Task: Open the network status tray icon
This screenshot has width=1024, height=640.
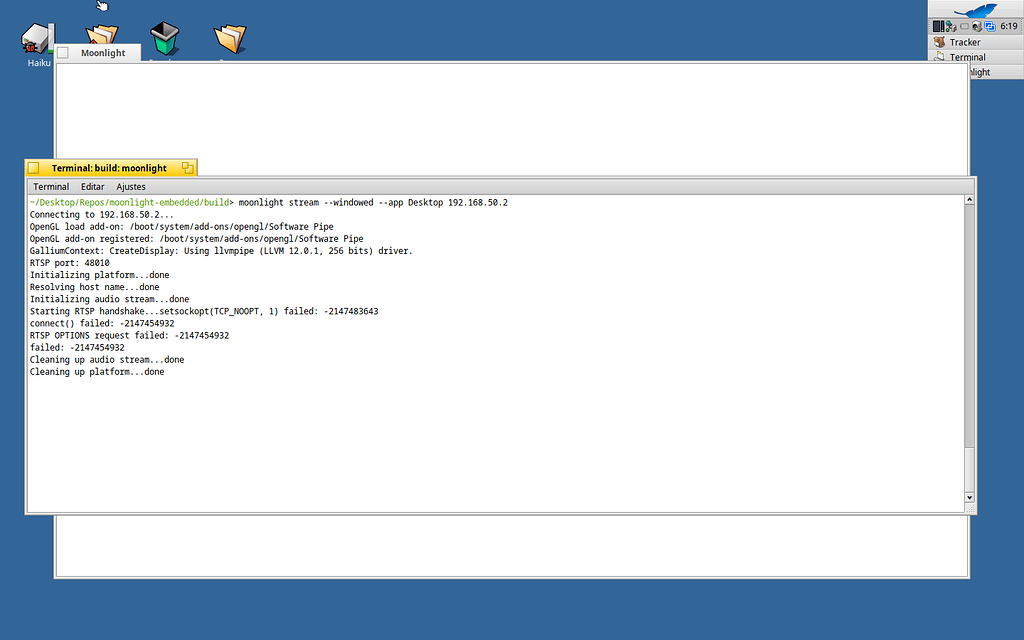Action: pyautogui.click(x=951, y=27)
